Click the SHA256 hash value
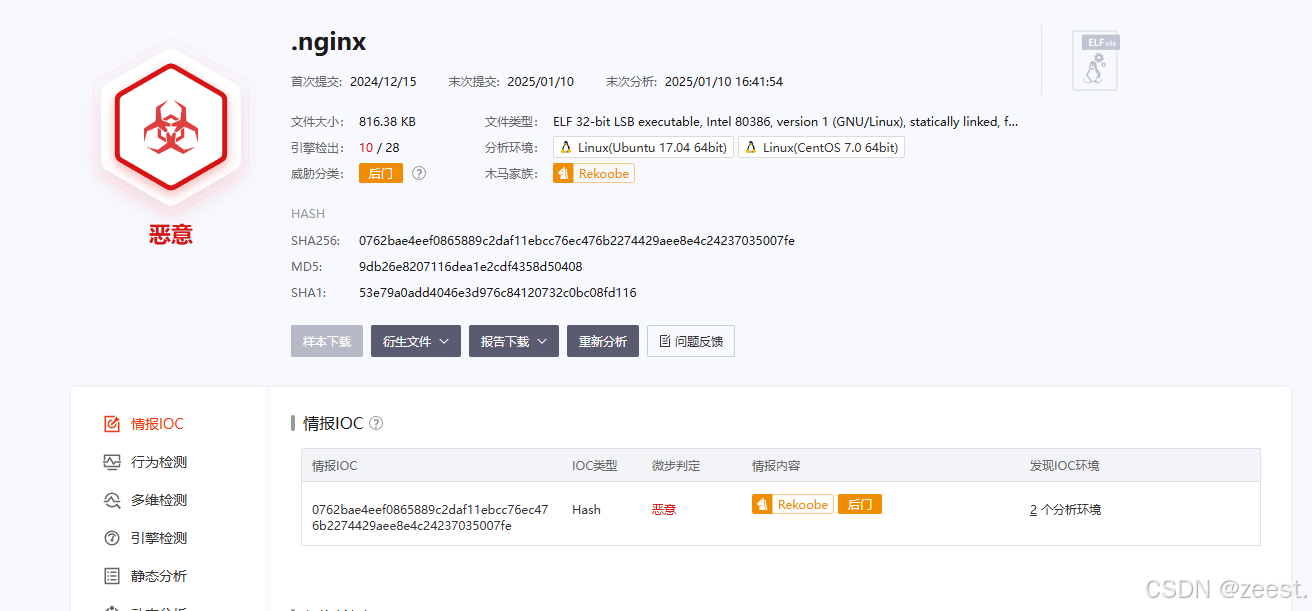 [577, 241]
